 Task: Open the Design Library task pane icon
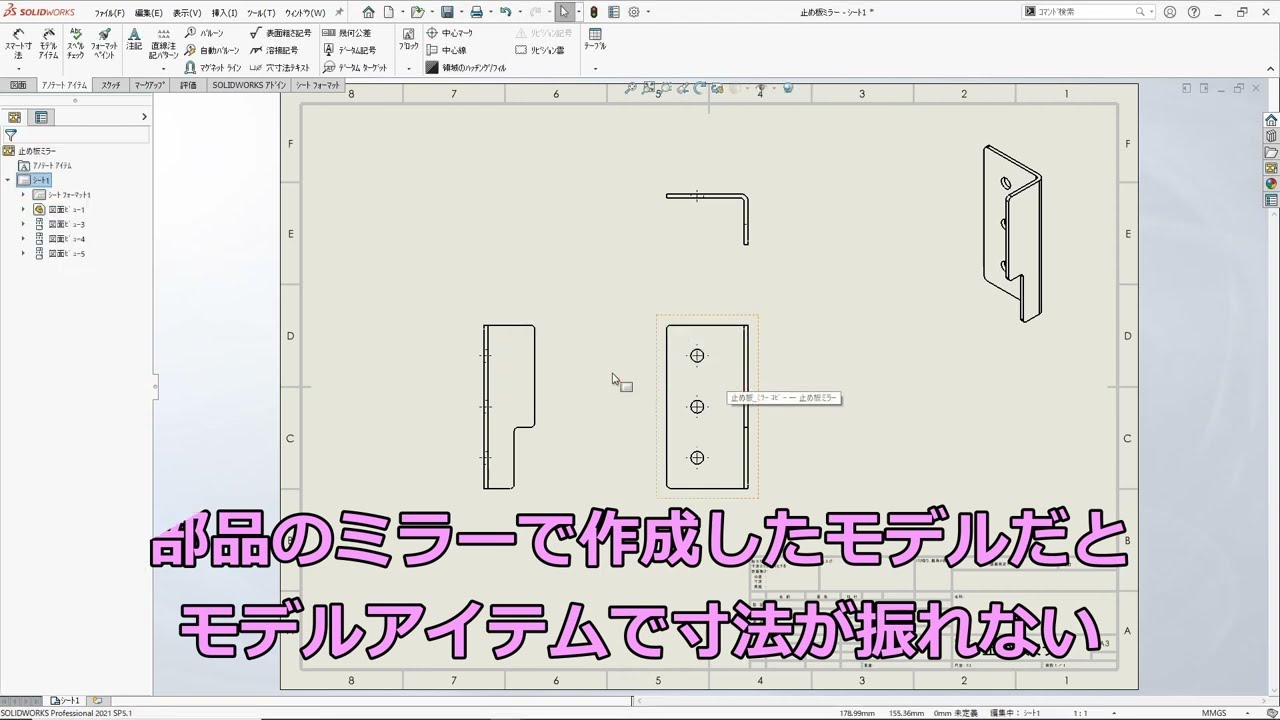coord(1271,136)
